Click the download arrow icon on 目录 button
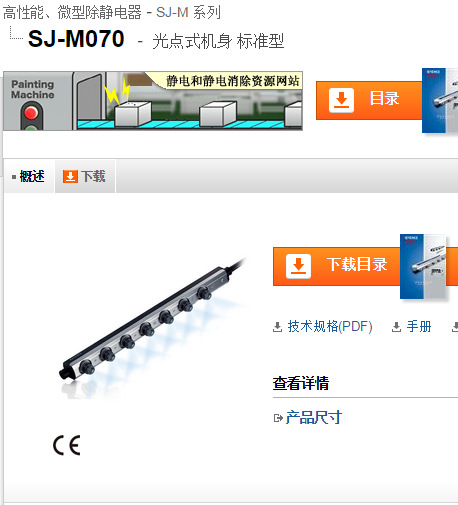This screenshot has width=458, height=505. pyautogui.click(x=341, y=100)
